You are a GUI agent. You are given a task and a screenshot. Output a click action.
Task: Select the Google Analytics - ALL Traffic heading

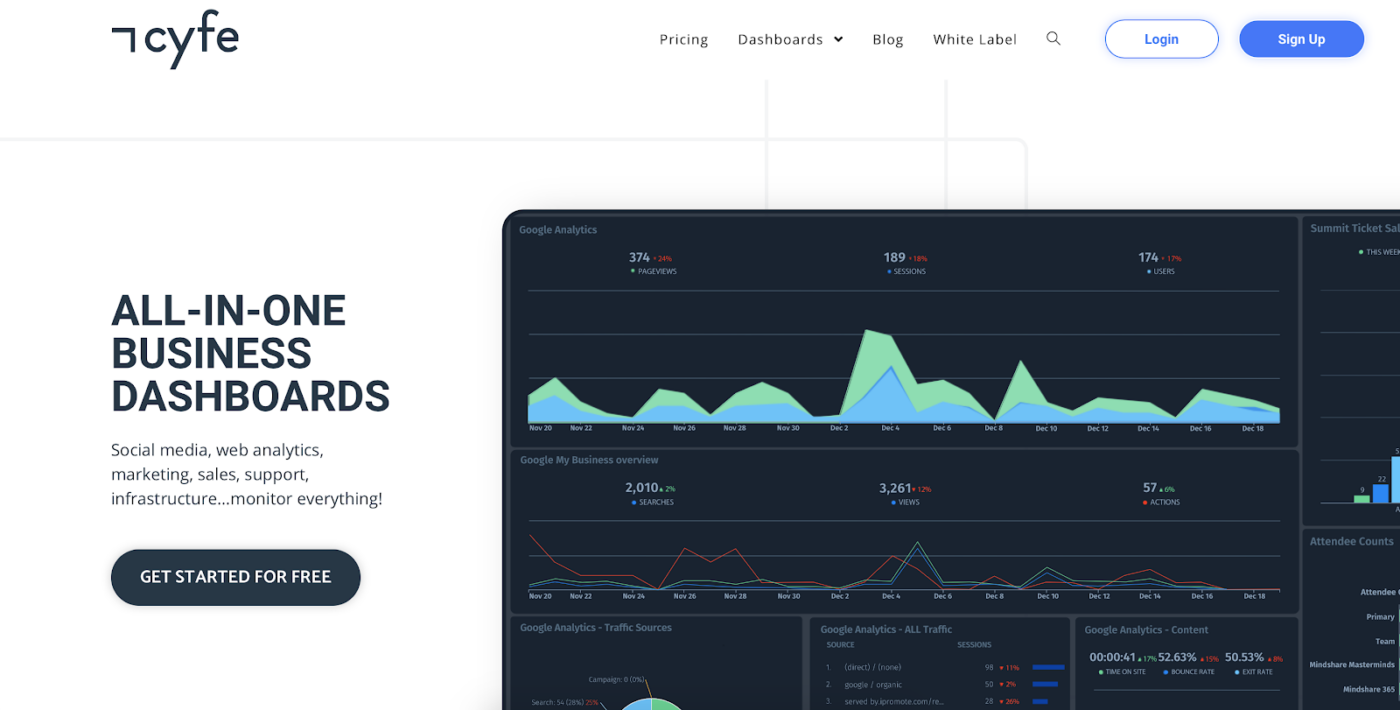(x=886, y=630)
